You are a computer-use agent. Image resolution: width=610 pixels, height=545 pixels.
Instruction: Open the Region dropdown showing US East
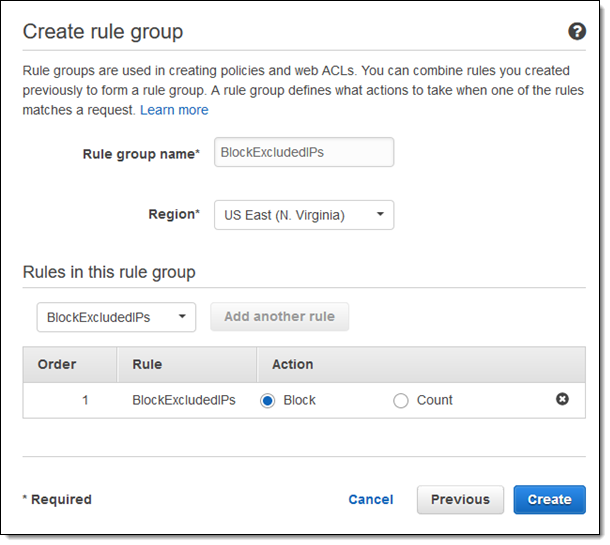pos(304,215)
